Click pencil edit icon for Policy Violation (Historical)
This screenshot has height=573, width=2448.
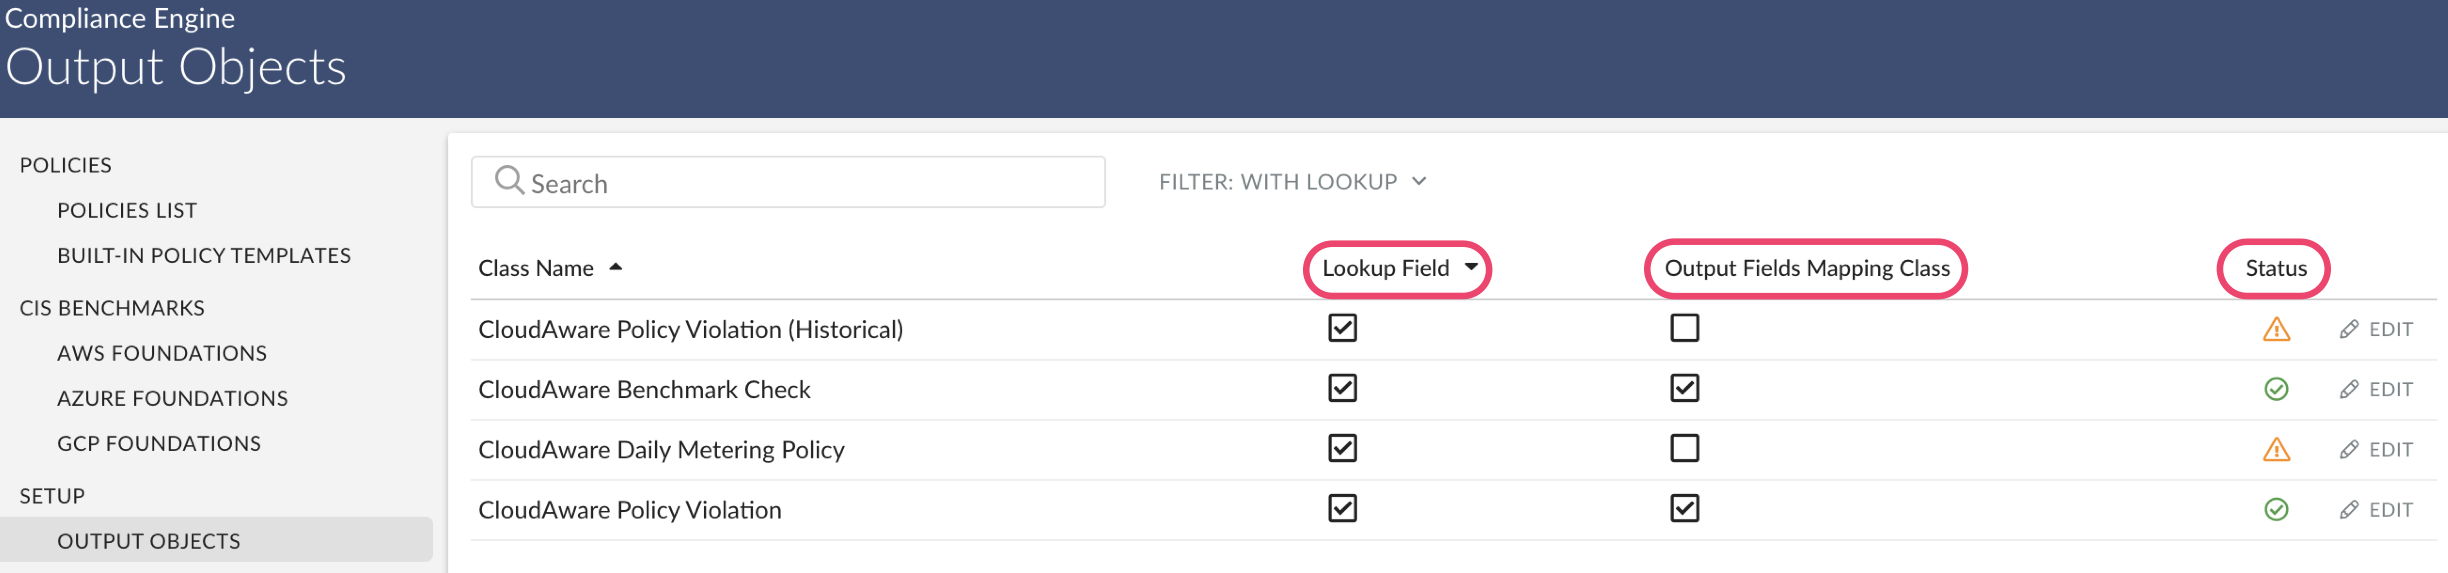(2349, 329)
